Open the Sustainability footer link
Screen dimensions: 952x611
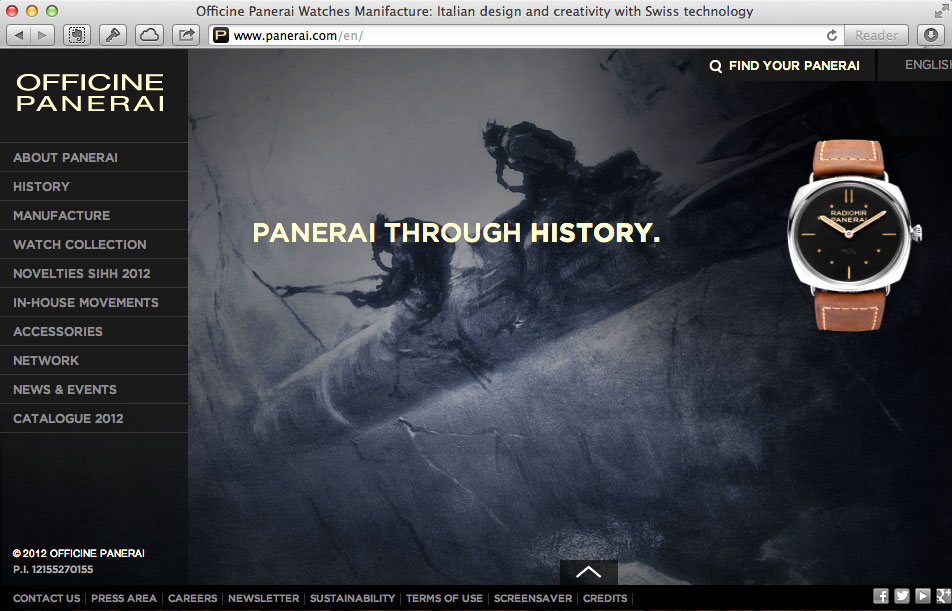click(352, 598)
